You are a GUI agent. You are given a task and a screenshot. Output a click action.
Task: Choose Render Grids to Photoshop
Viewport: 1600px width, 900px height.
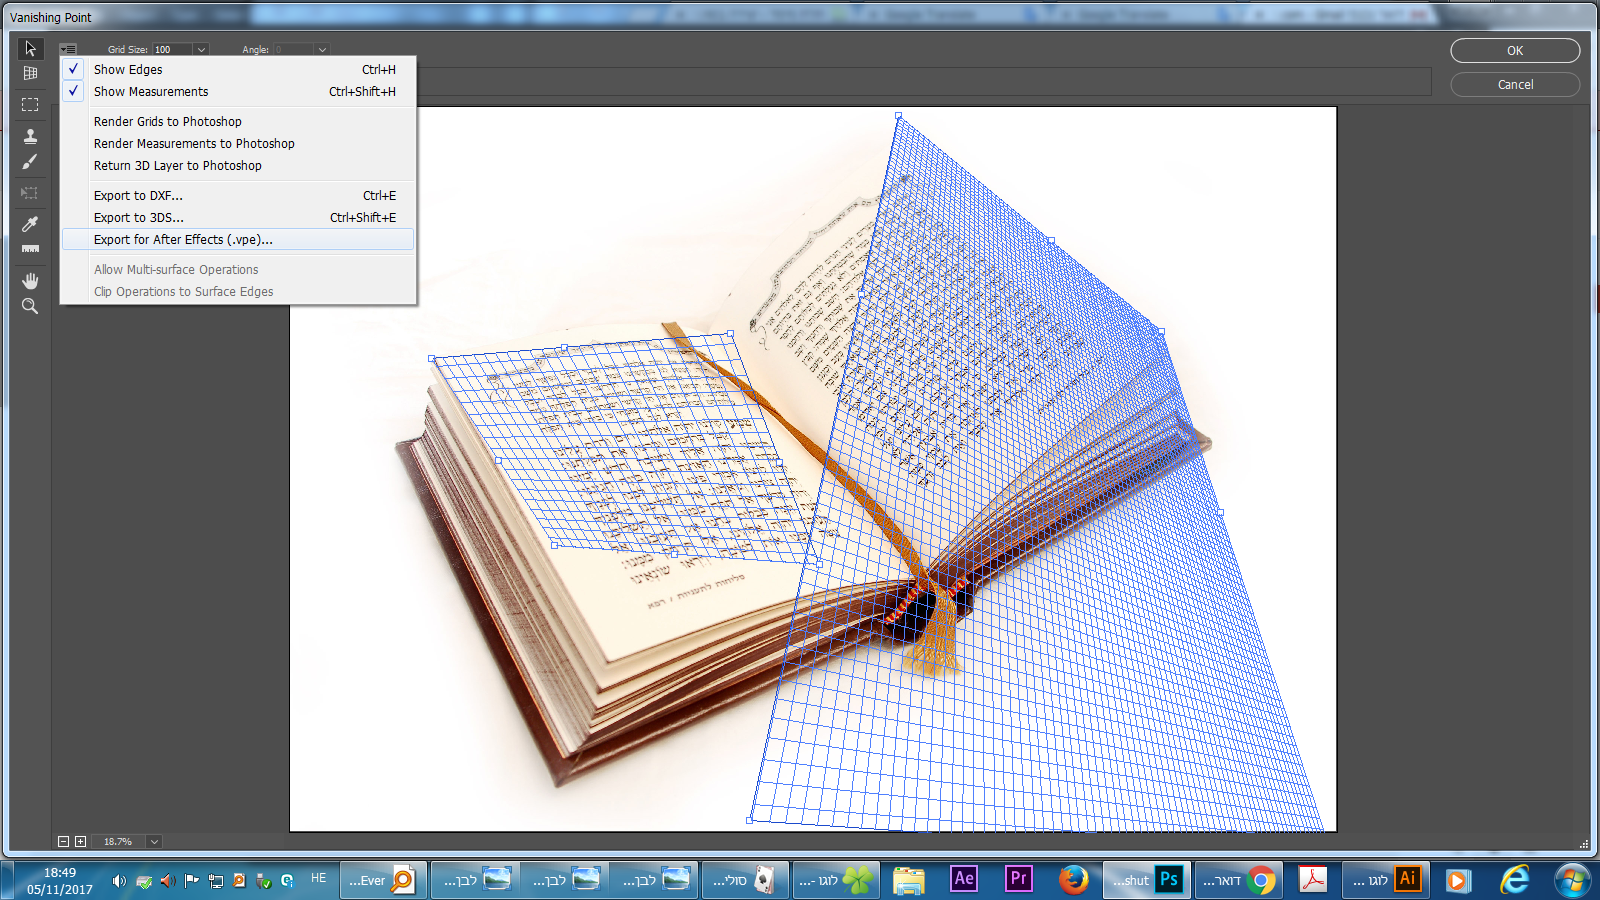click(x=238, y=121)
